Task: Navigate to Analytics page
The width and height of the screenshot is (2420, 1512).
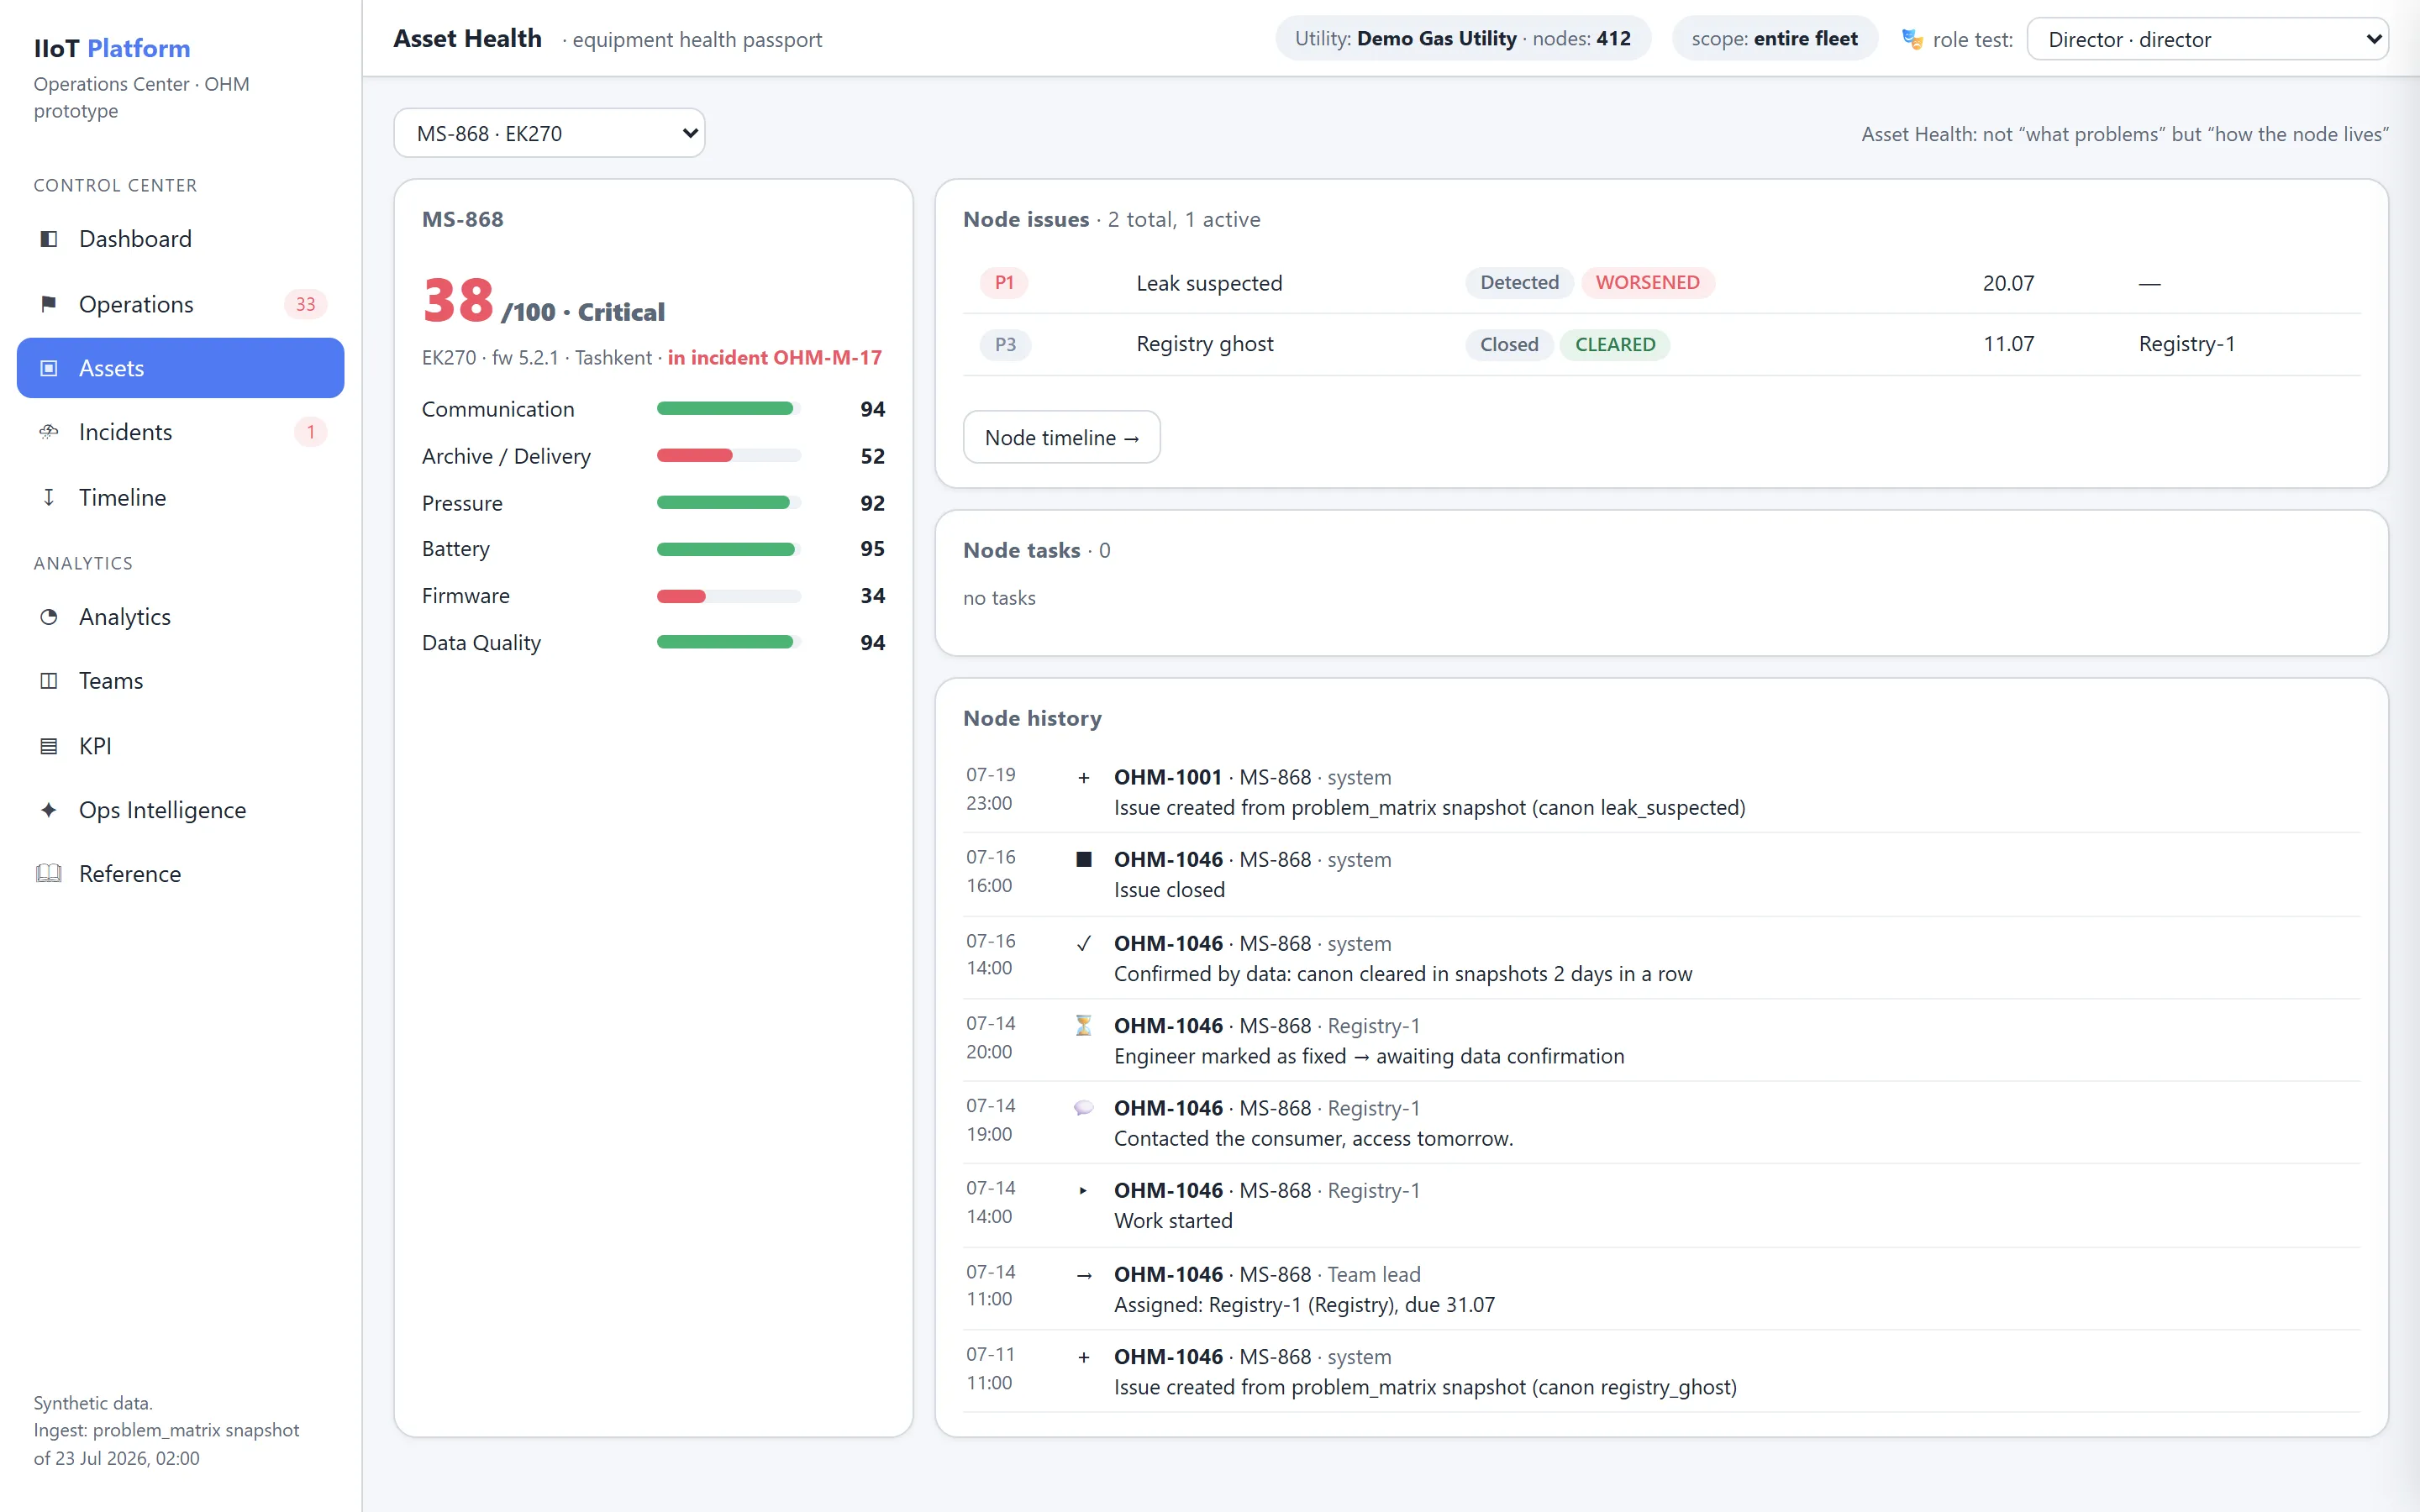Action: [x=181, y=617]
